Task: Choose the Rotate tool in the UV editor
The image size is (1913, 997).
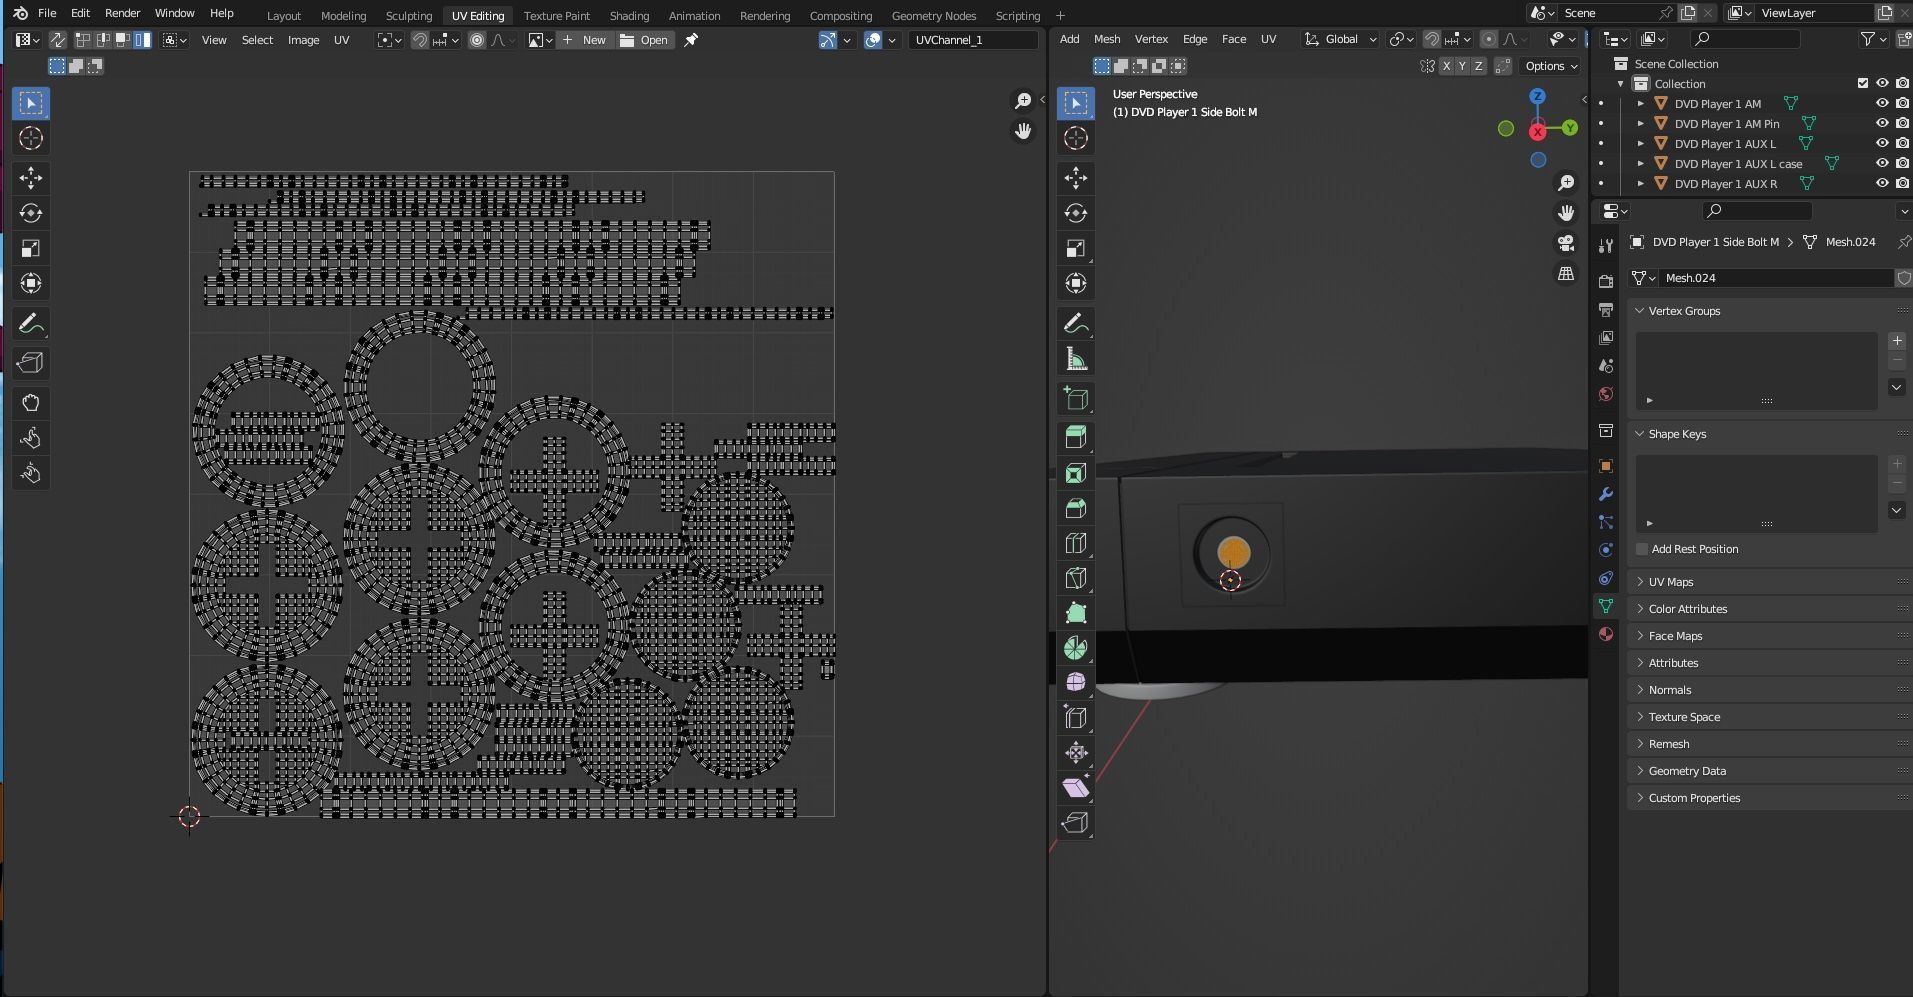Action: click(x=31, y=213)
